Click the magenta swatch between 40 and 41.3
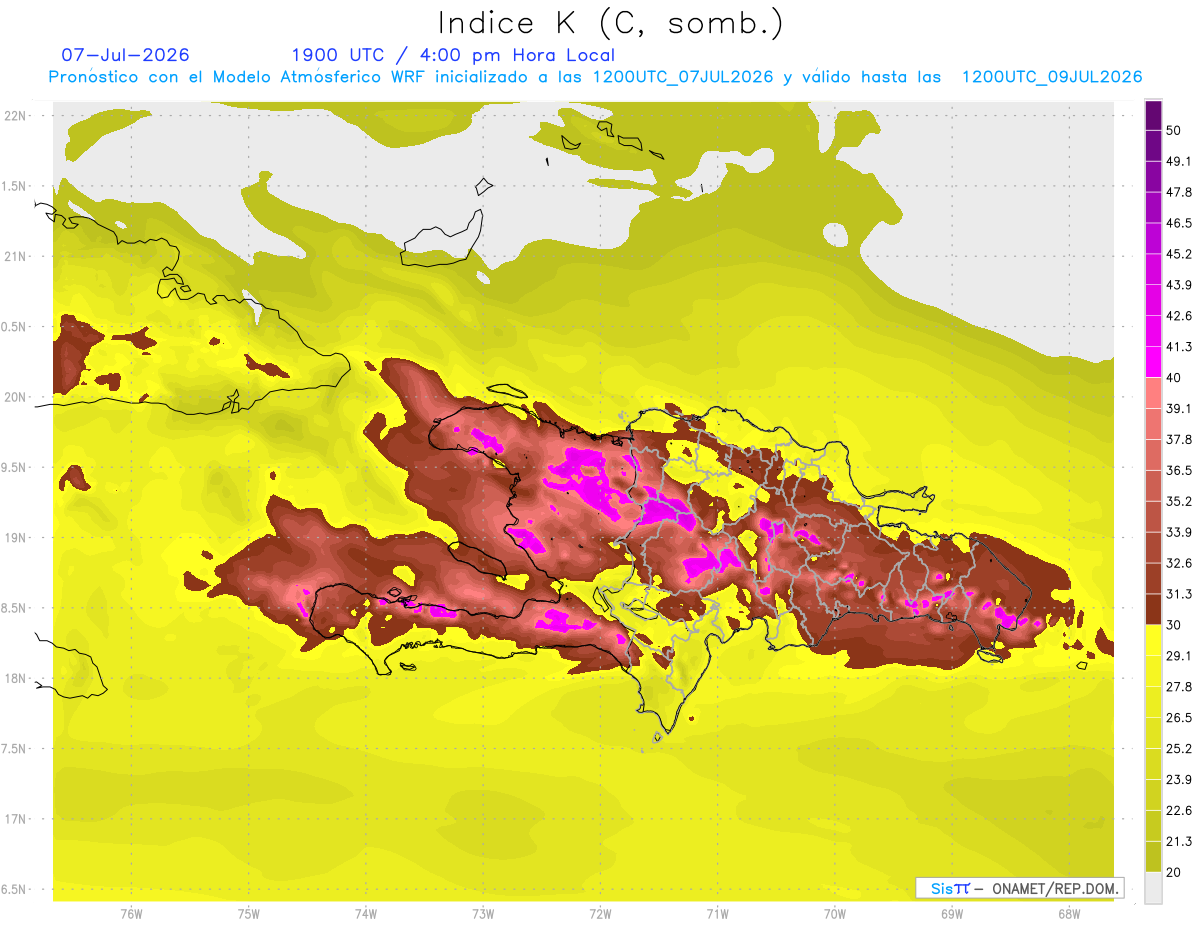This screenshot has width=1200, height=927. 1153,362
